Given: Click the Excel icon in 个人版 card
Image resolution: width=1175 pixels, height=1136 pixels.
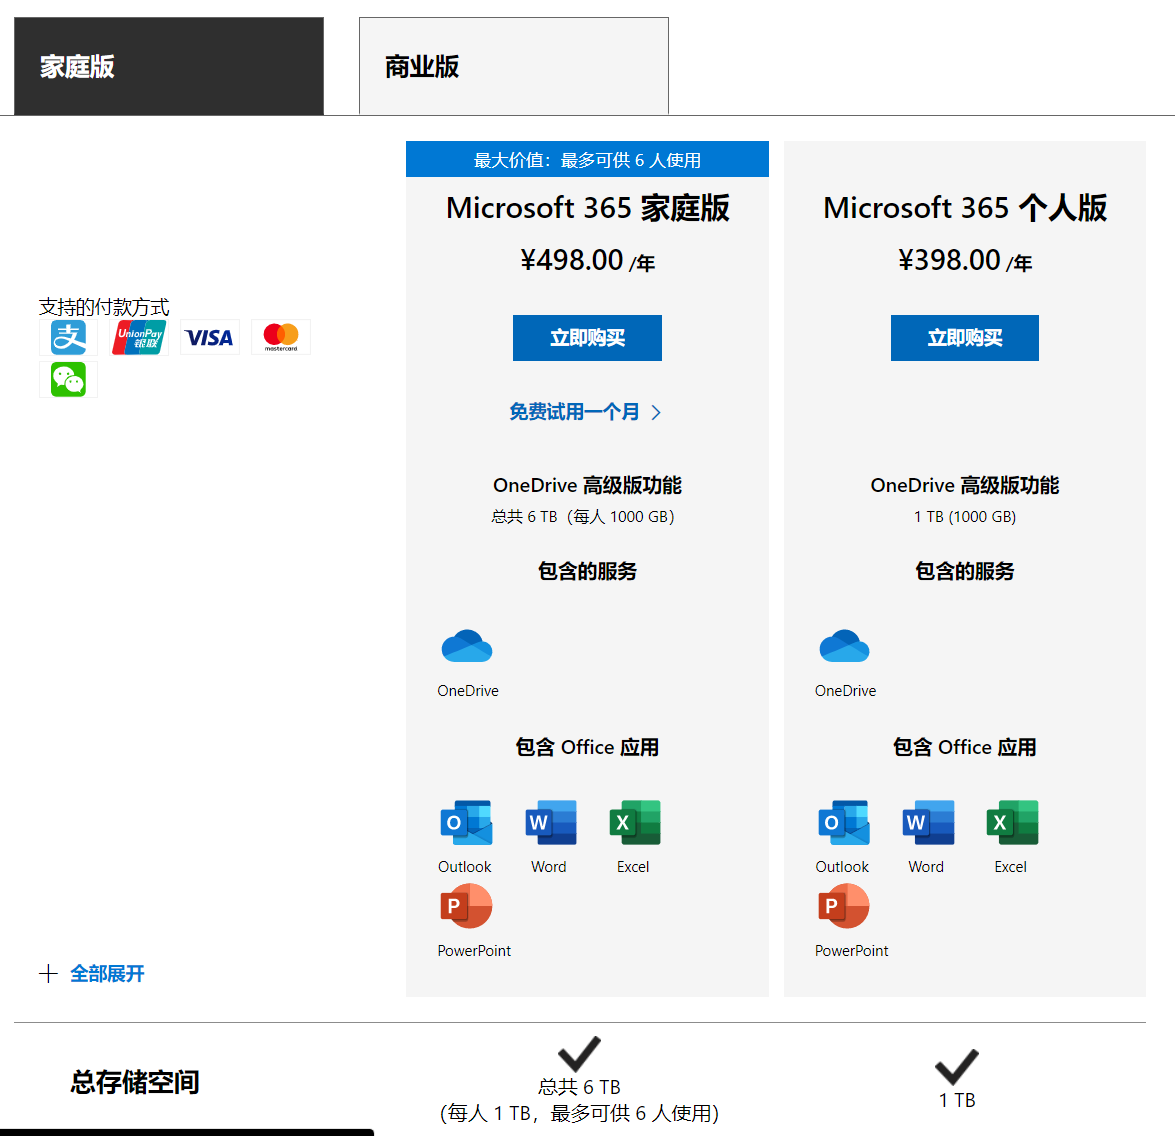Looking at the screenshot, I should pos(1012,823).
